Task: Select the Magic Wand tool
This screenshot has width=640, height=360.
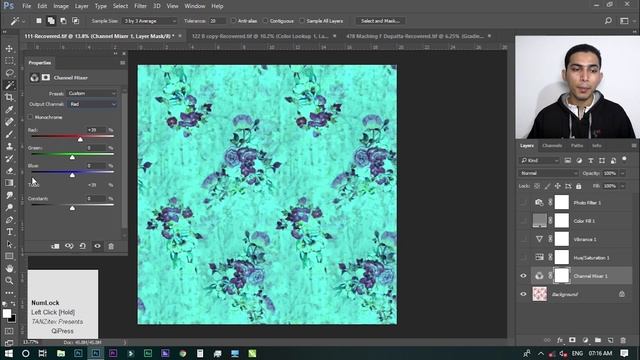Action: (x=9, y=85)
